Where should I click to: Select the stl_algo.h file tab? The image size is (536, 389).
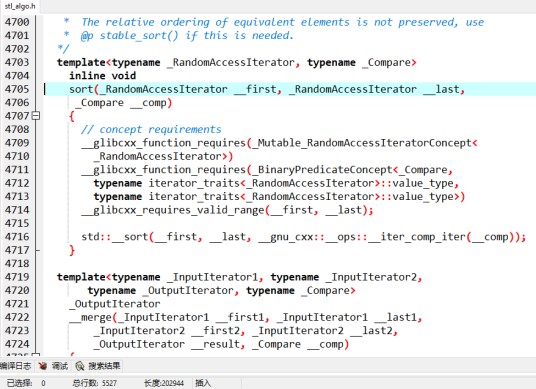20,6
